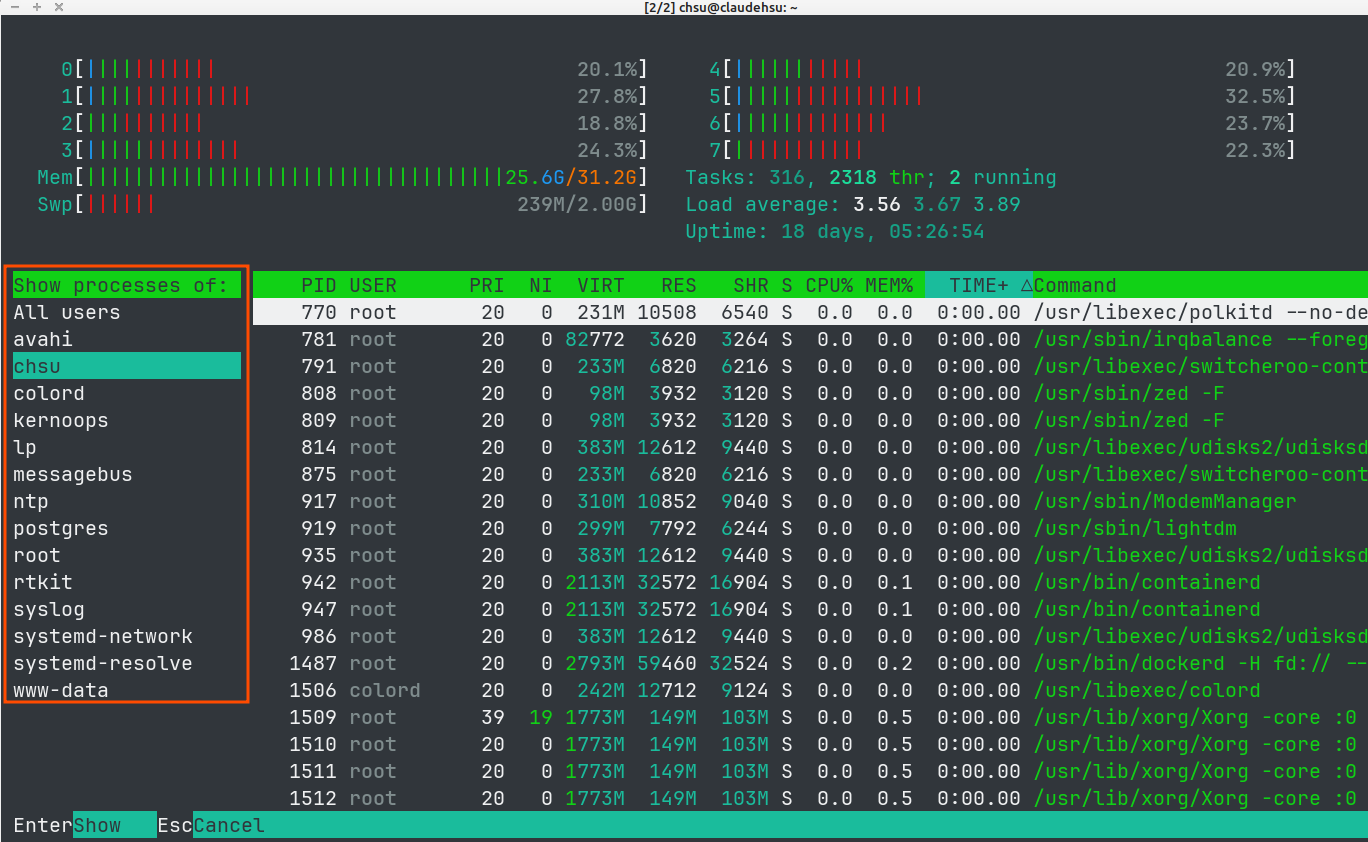This screenshot has height=842, width=1368.
Task: Select the udisksd process row, PID 935
Action: 810,555
